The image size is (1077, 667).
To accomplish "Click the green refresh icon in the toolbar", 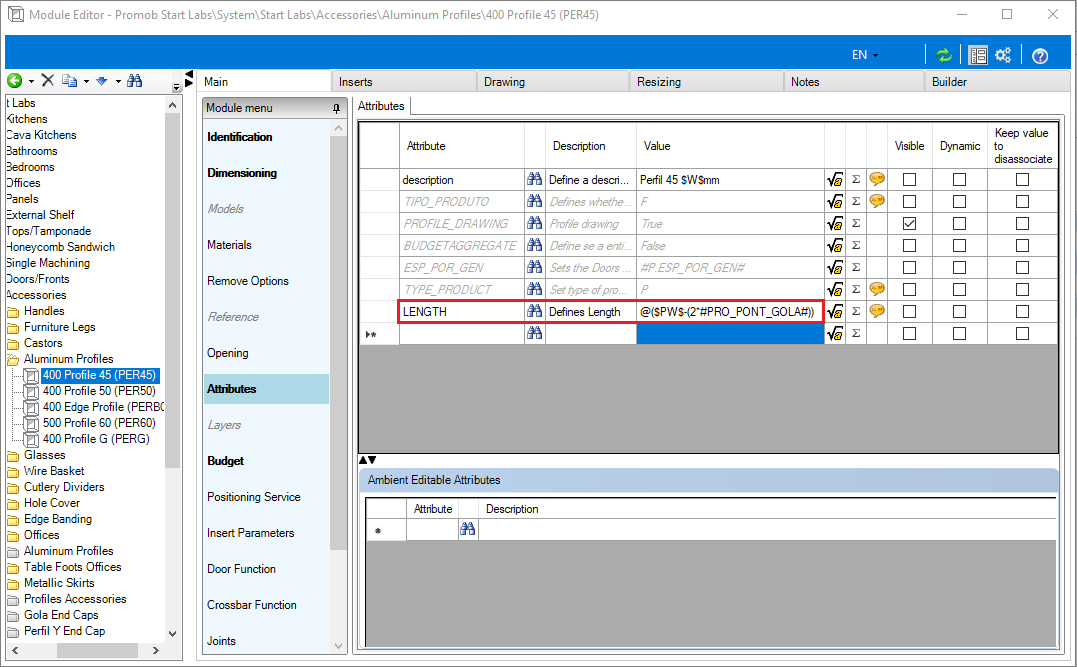I will (944, 56).
